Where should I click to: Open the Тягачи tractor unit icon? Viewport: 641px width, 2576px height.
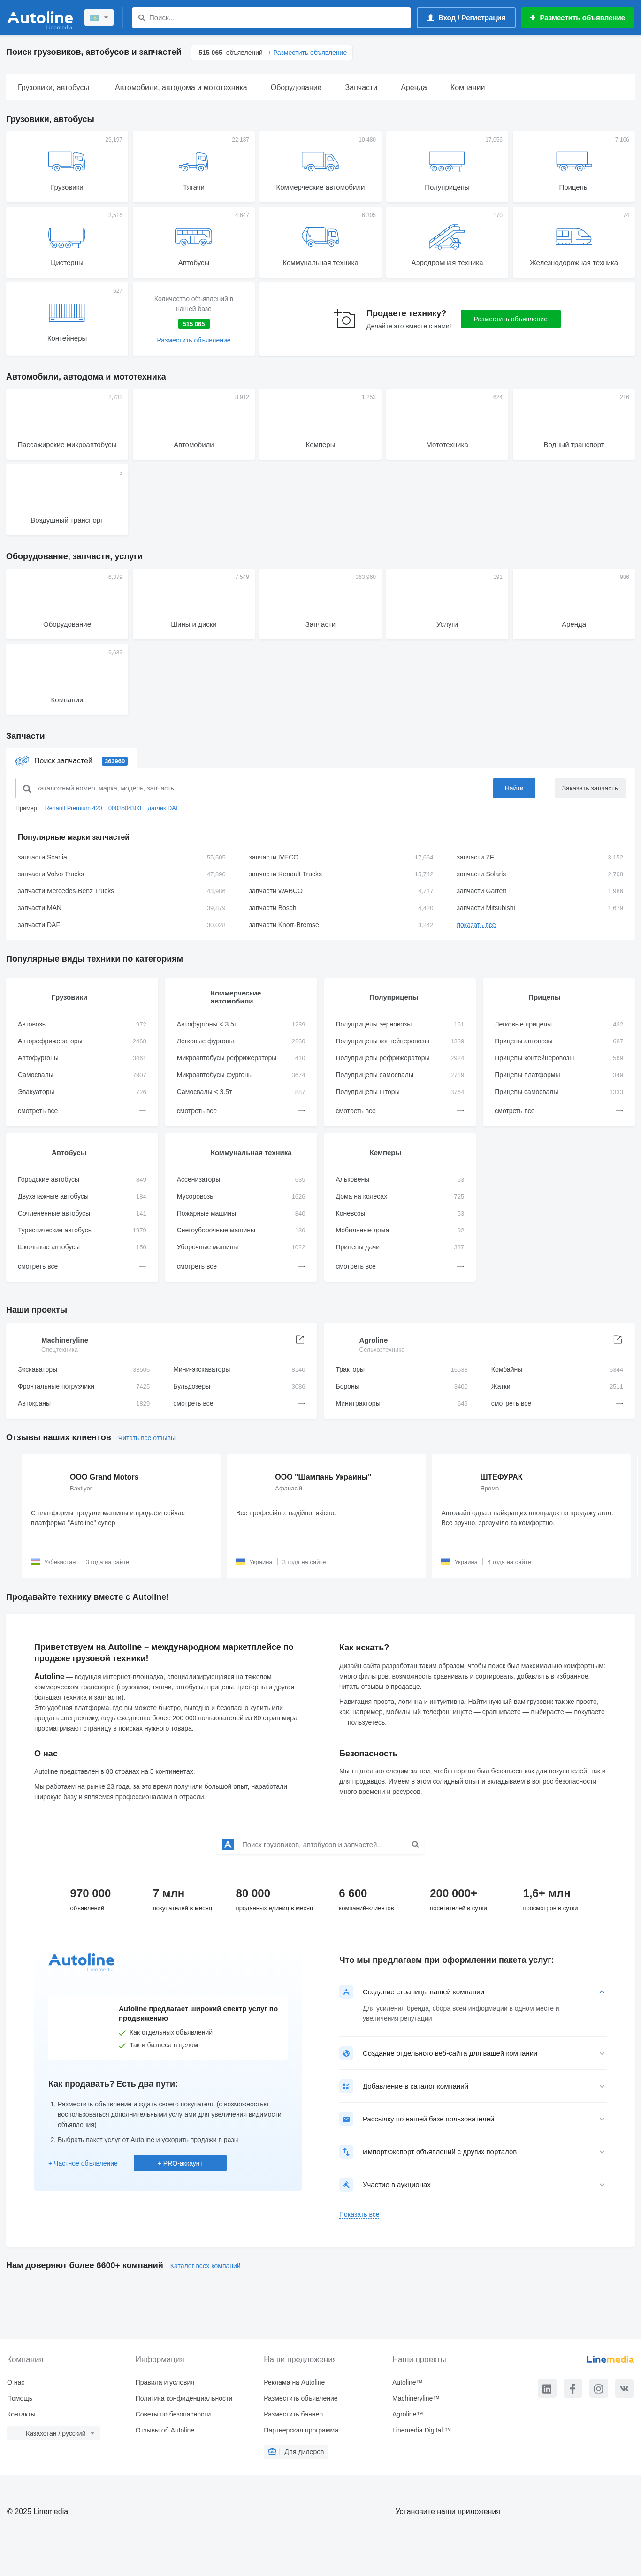194,160
